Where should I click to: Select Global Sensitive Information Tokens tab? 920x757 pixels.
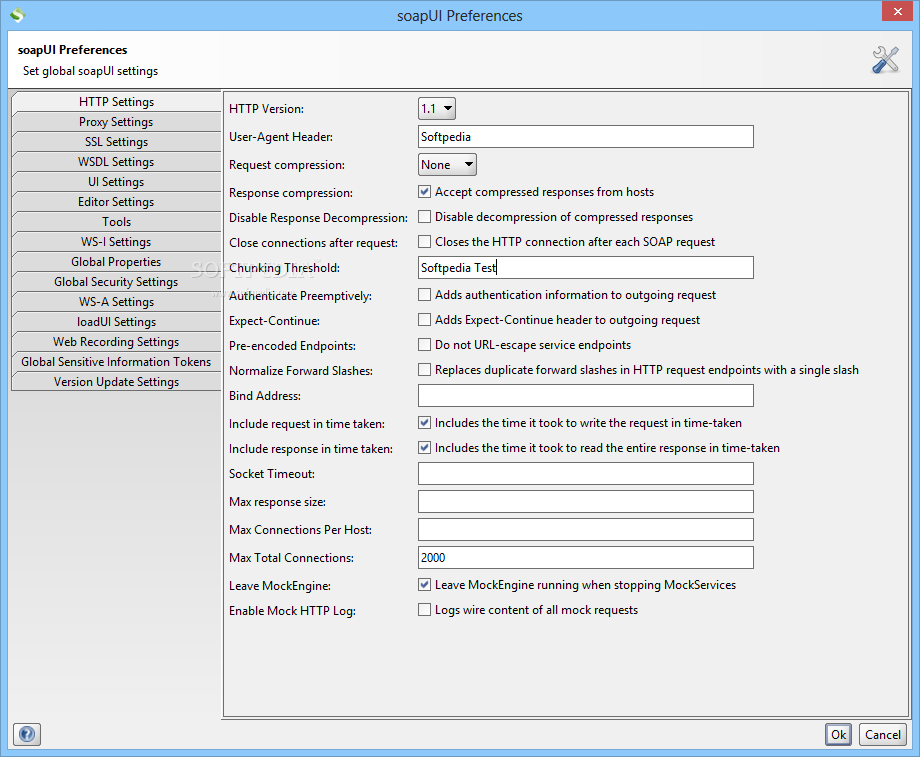(116, 361)
